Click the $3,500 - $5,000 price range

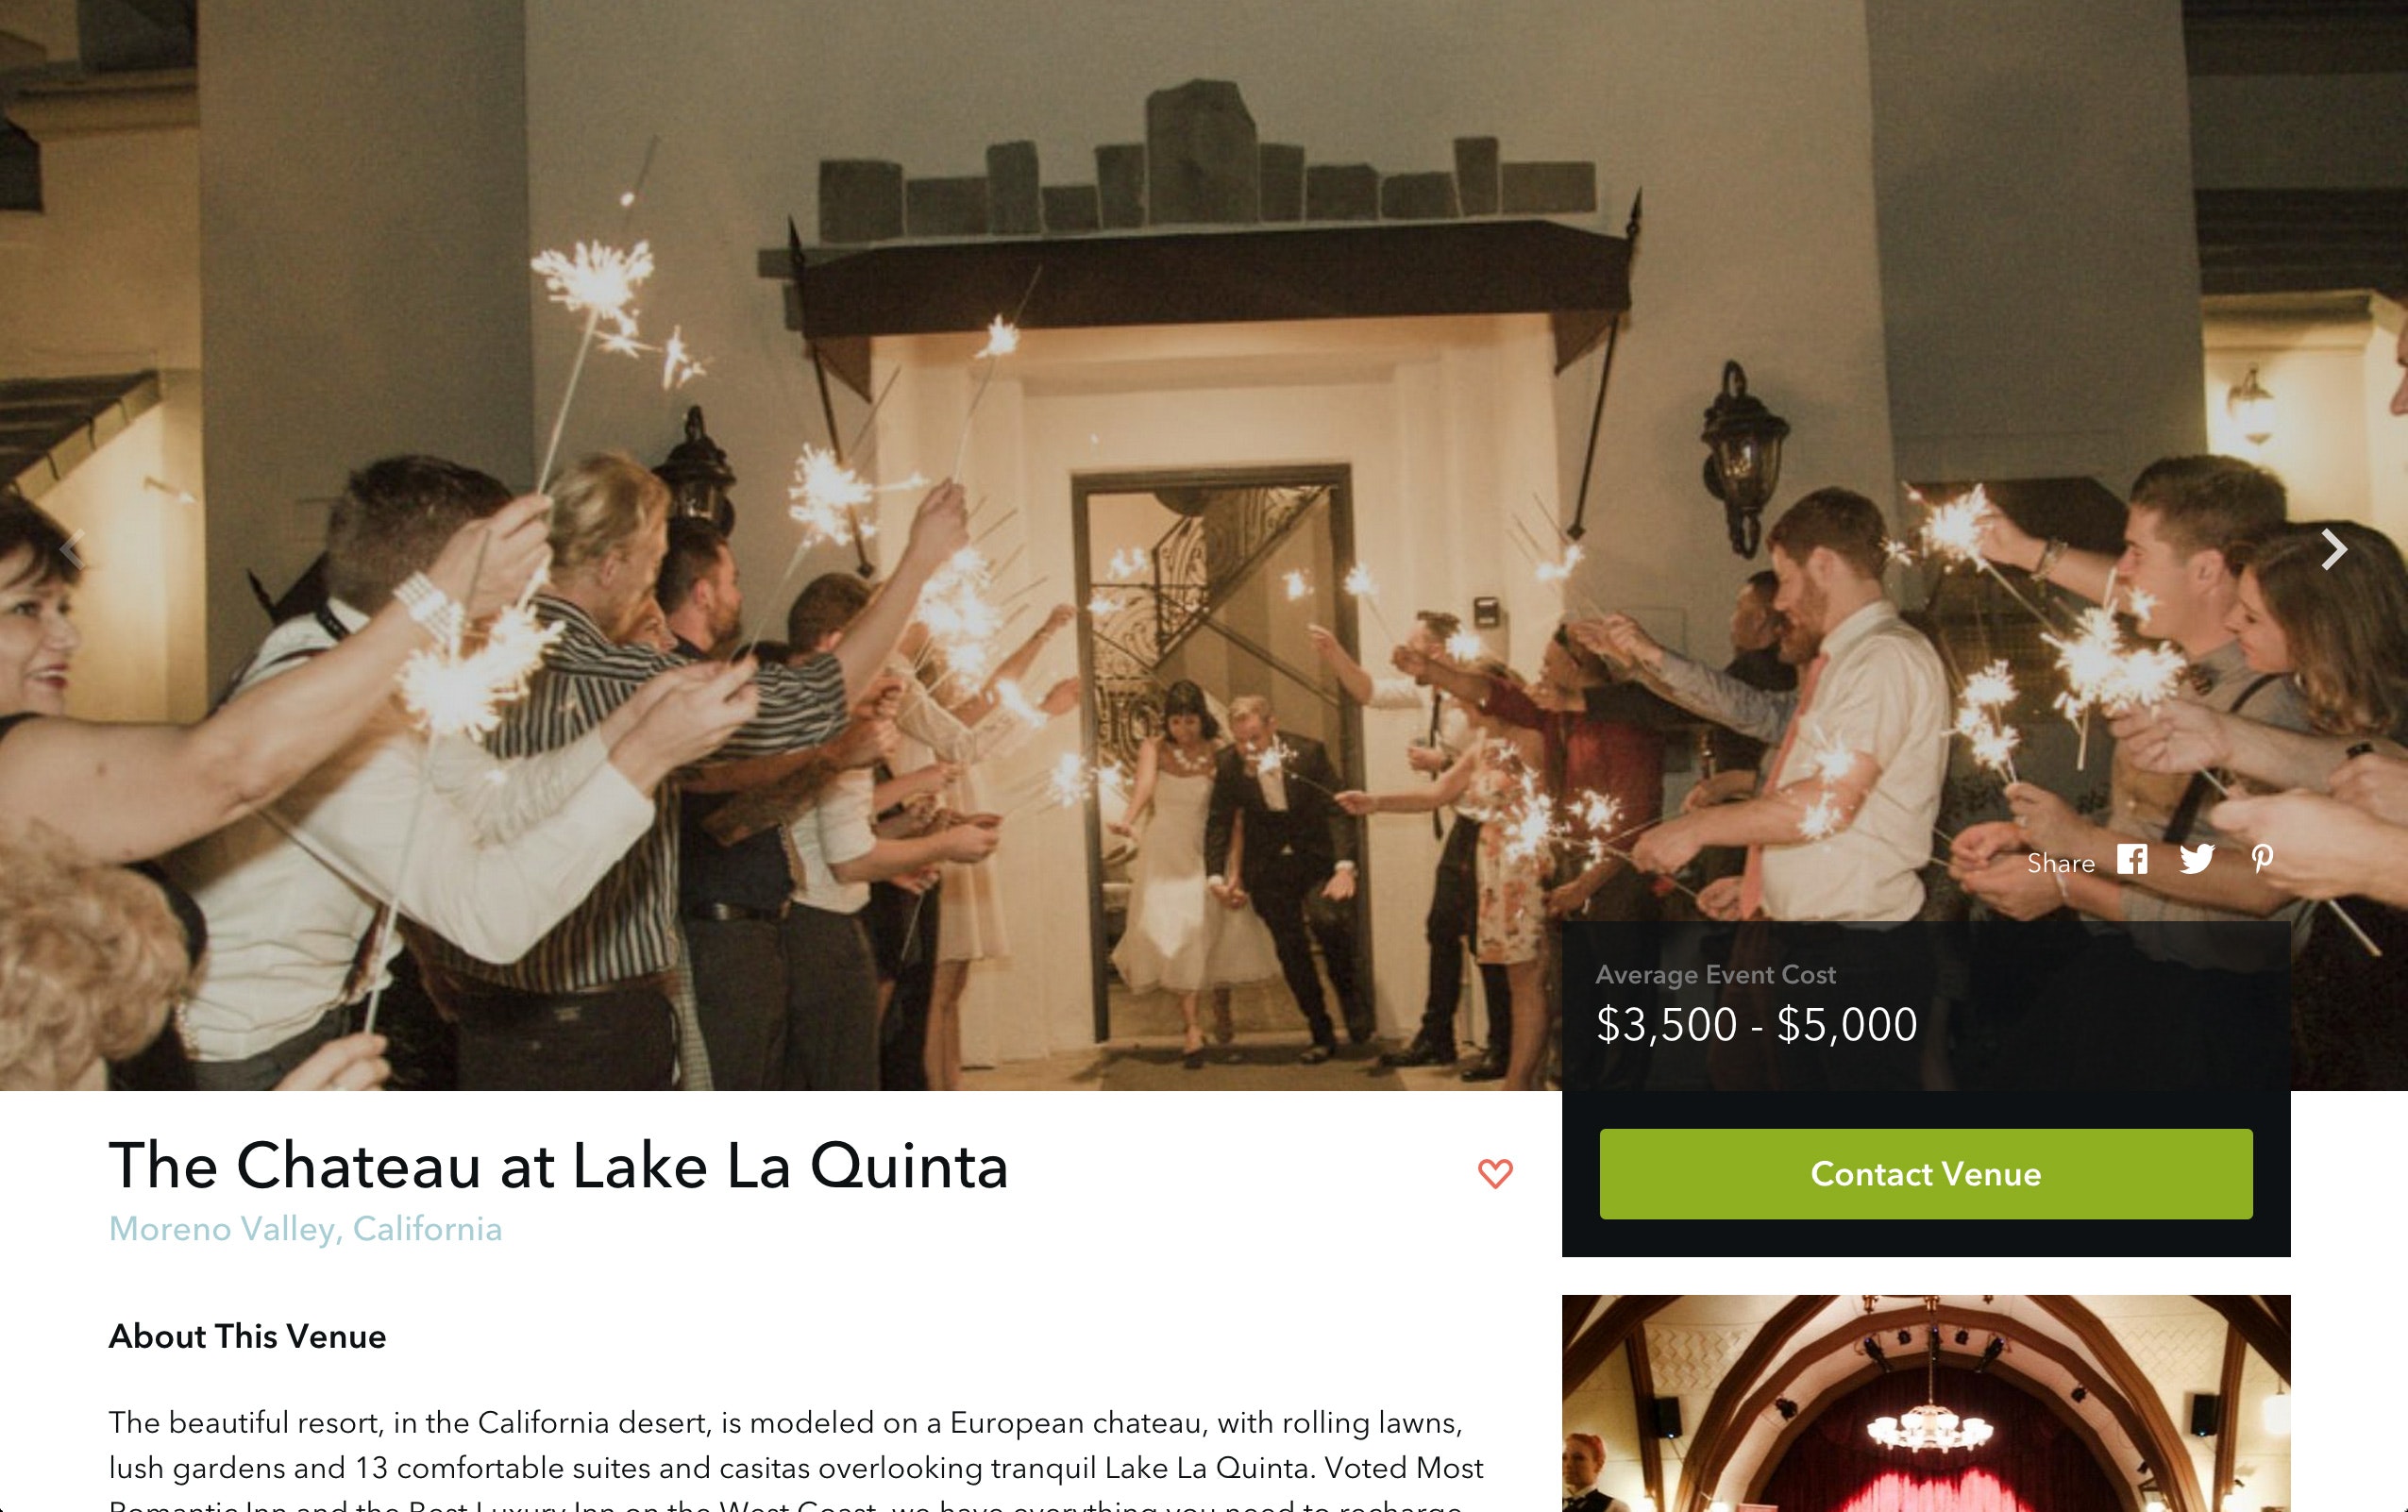pos(1756,1025)
